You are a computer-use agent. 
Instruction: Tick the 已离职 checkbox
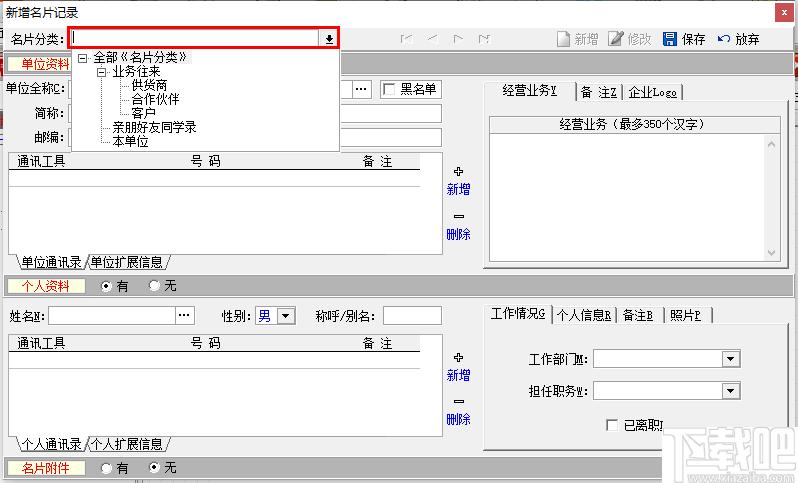pos(612,425)
